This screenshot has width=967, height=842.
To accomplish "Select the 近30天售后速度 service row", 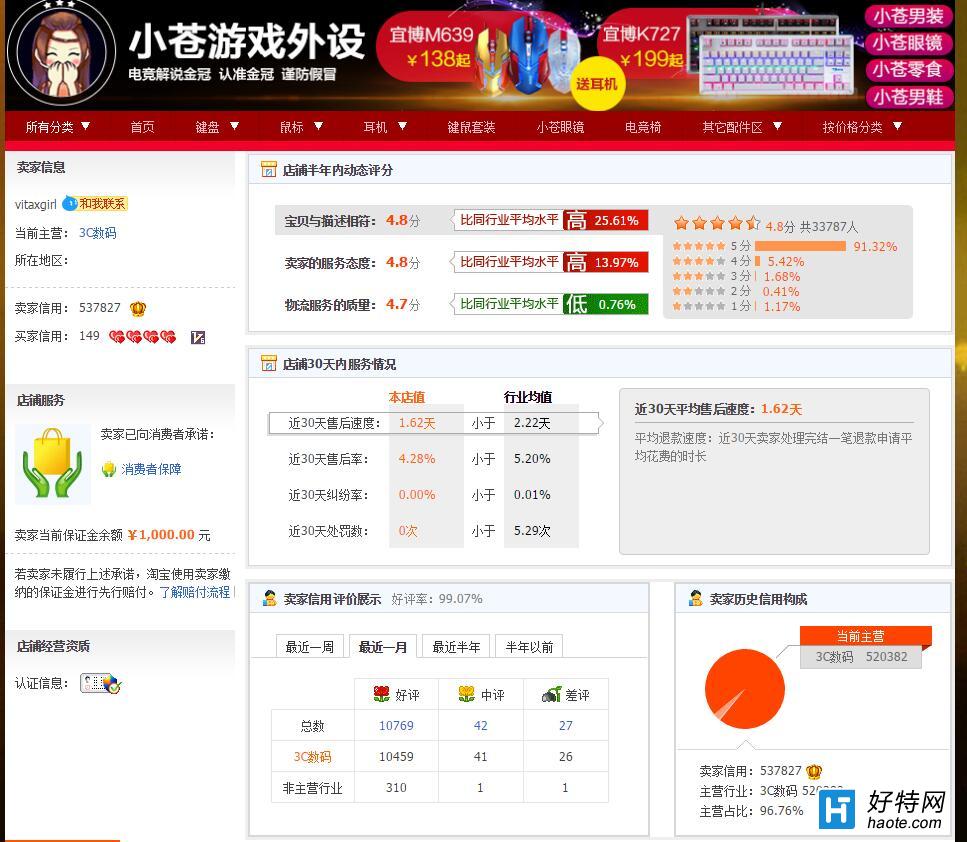I will pyautogui.click(x=434, y=423).
